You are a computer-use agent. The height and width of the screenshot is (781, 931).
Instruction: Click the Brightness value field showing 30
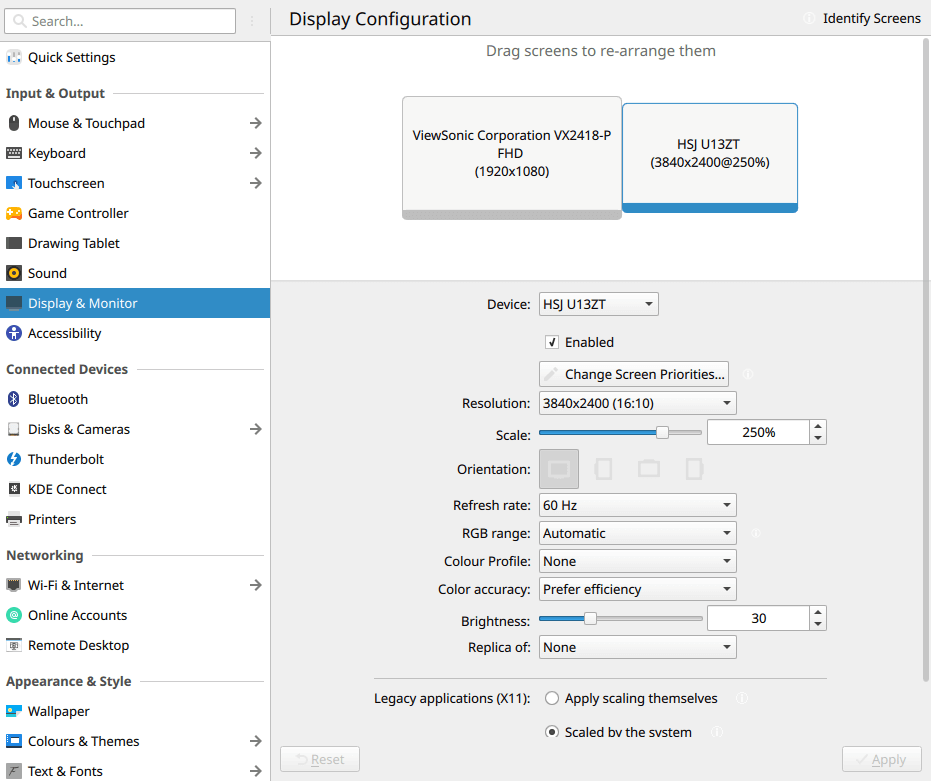pyautogui.click(x=758, y=618)
